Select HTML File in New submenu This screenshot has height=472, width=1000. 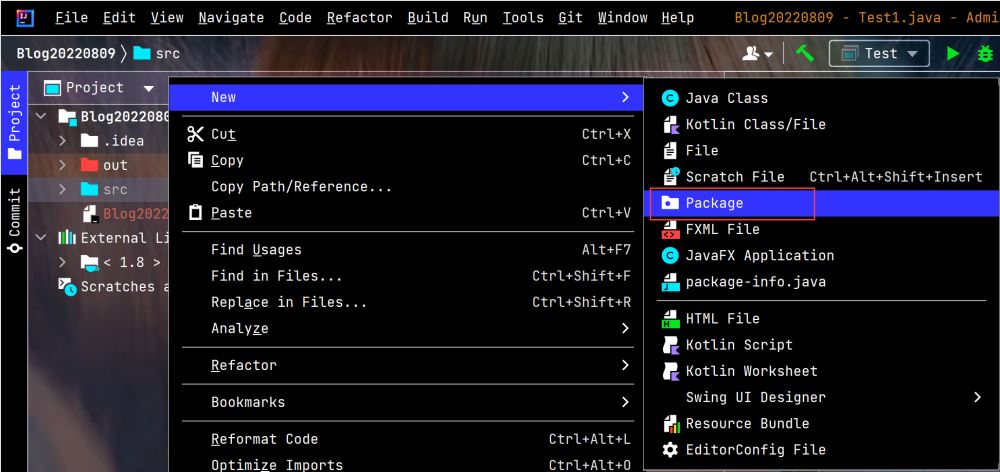click(x=722, y=318)
